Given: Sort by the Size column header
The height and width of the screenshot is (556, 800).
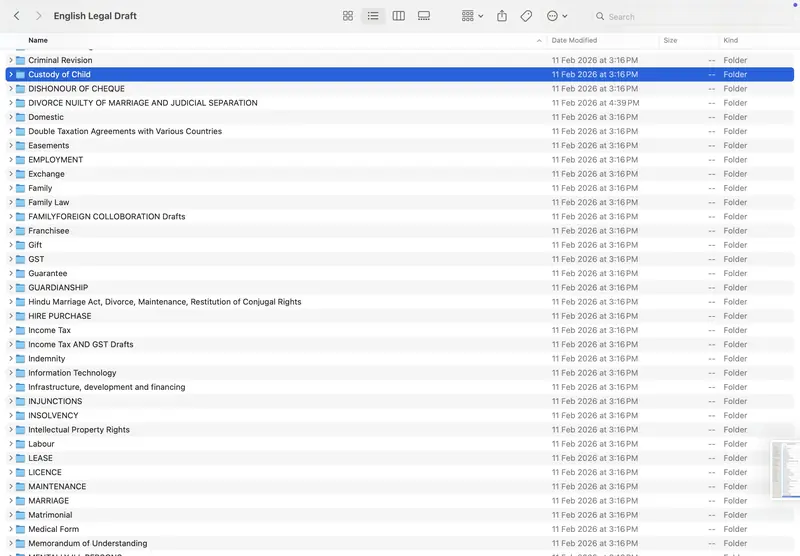Looking at the screenshot, I should (670, 40).
